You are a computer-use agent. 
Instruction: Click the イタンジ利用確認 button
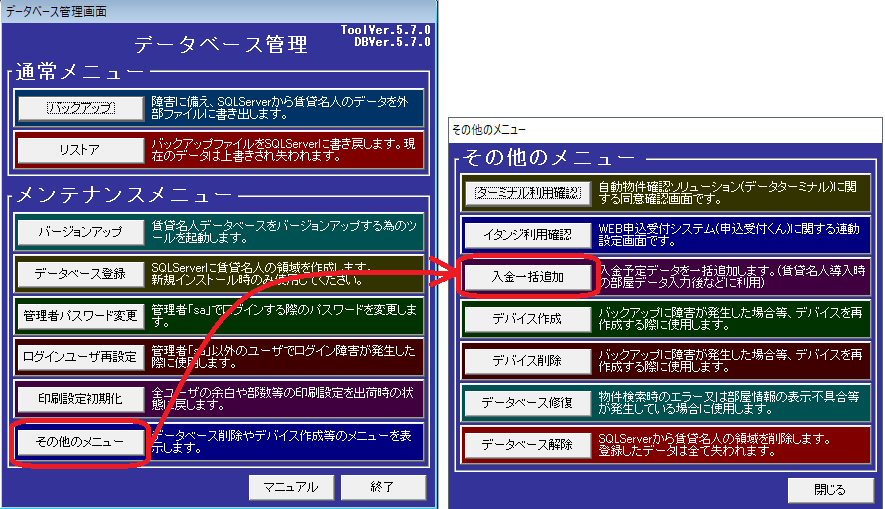(527, 234)
